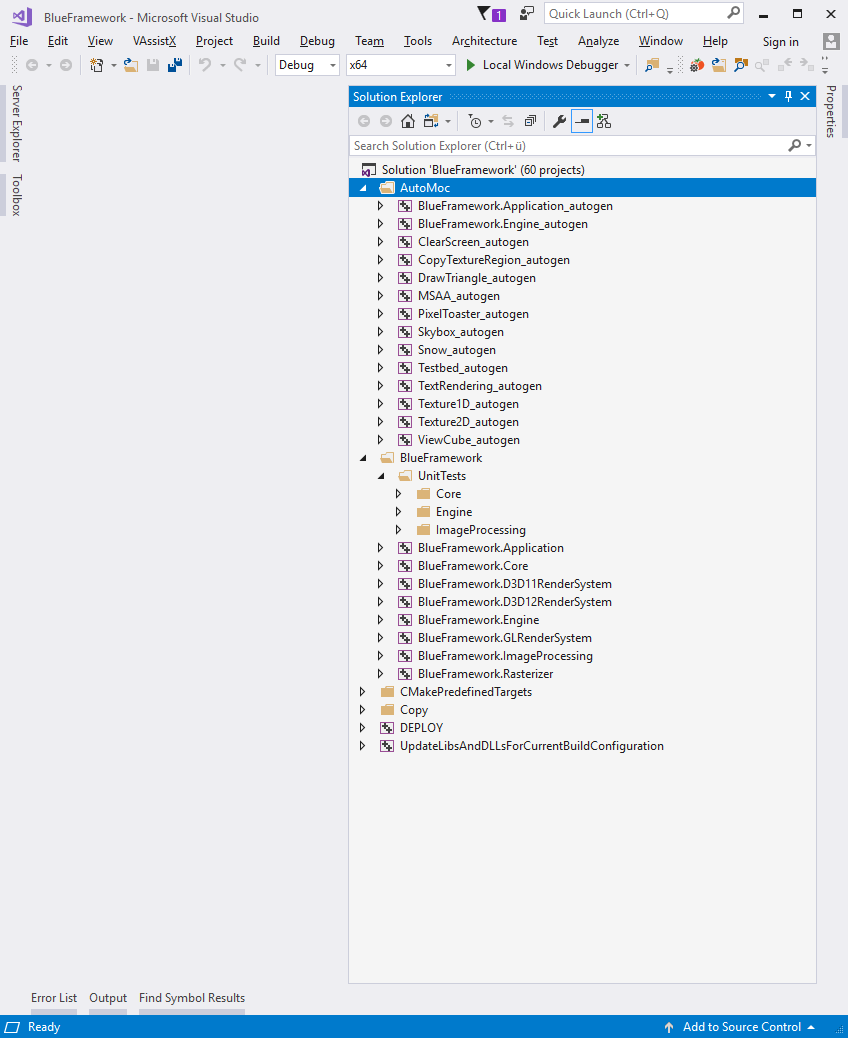Click Collapse All icon in Solution Explorer
The width and height of the screenshot is (848, 1038).
(x=530, y=121)
